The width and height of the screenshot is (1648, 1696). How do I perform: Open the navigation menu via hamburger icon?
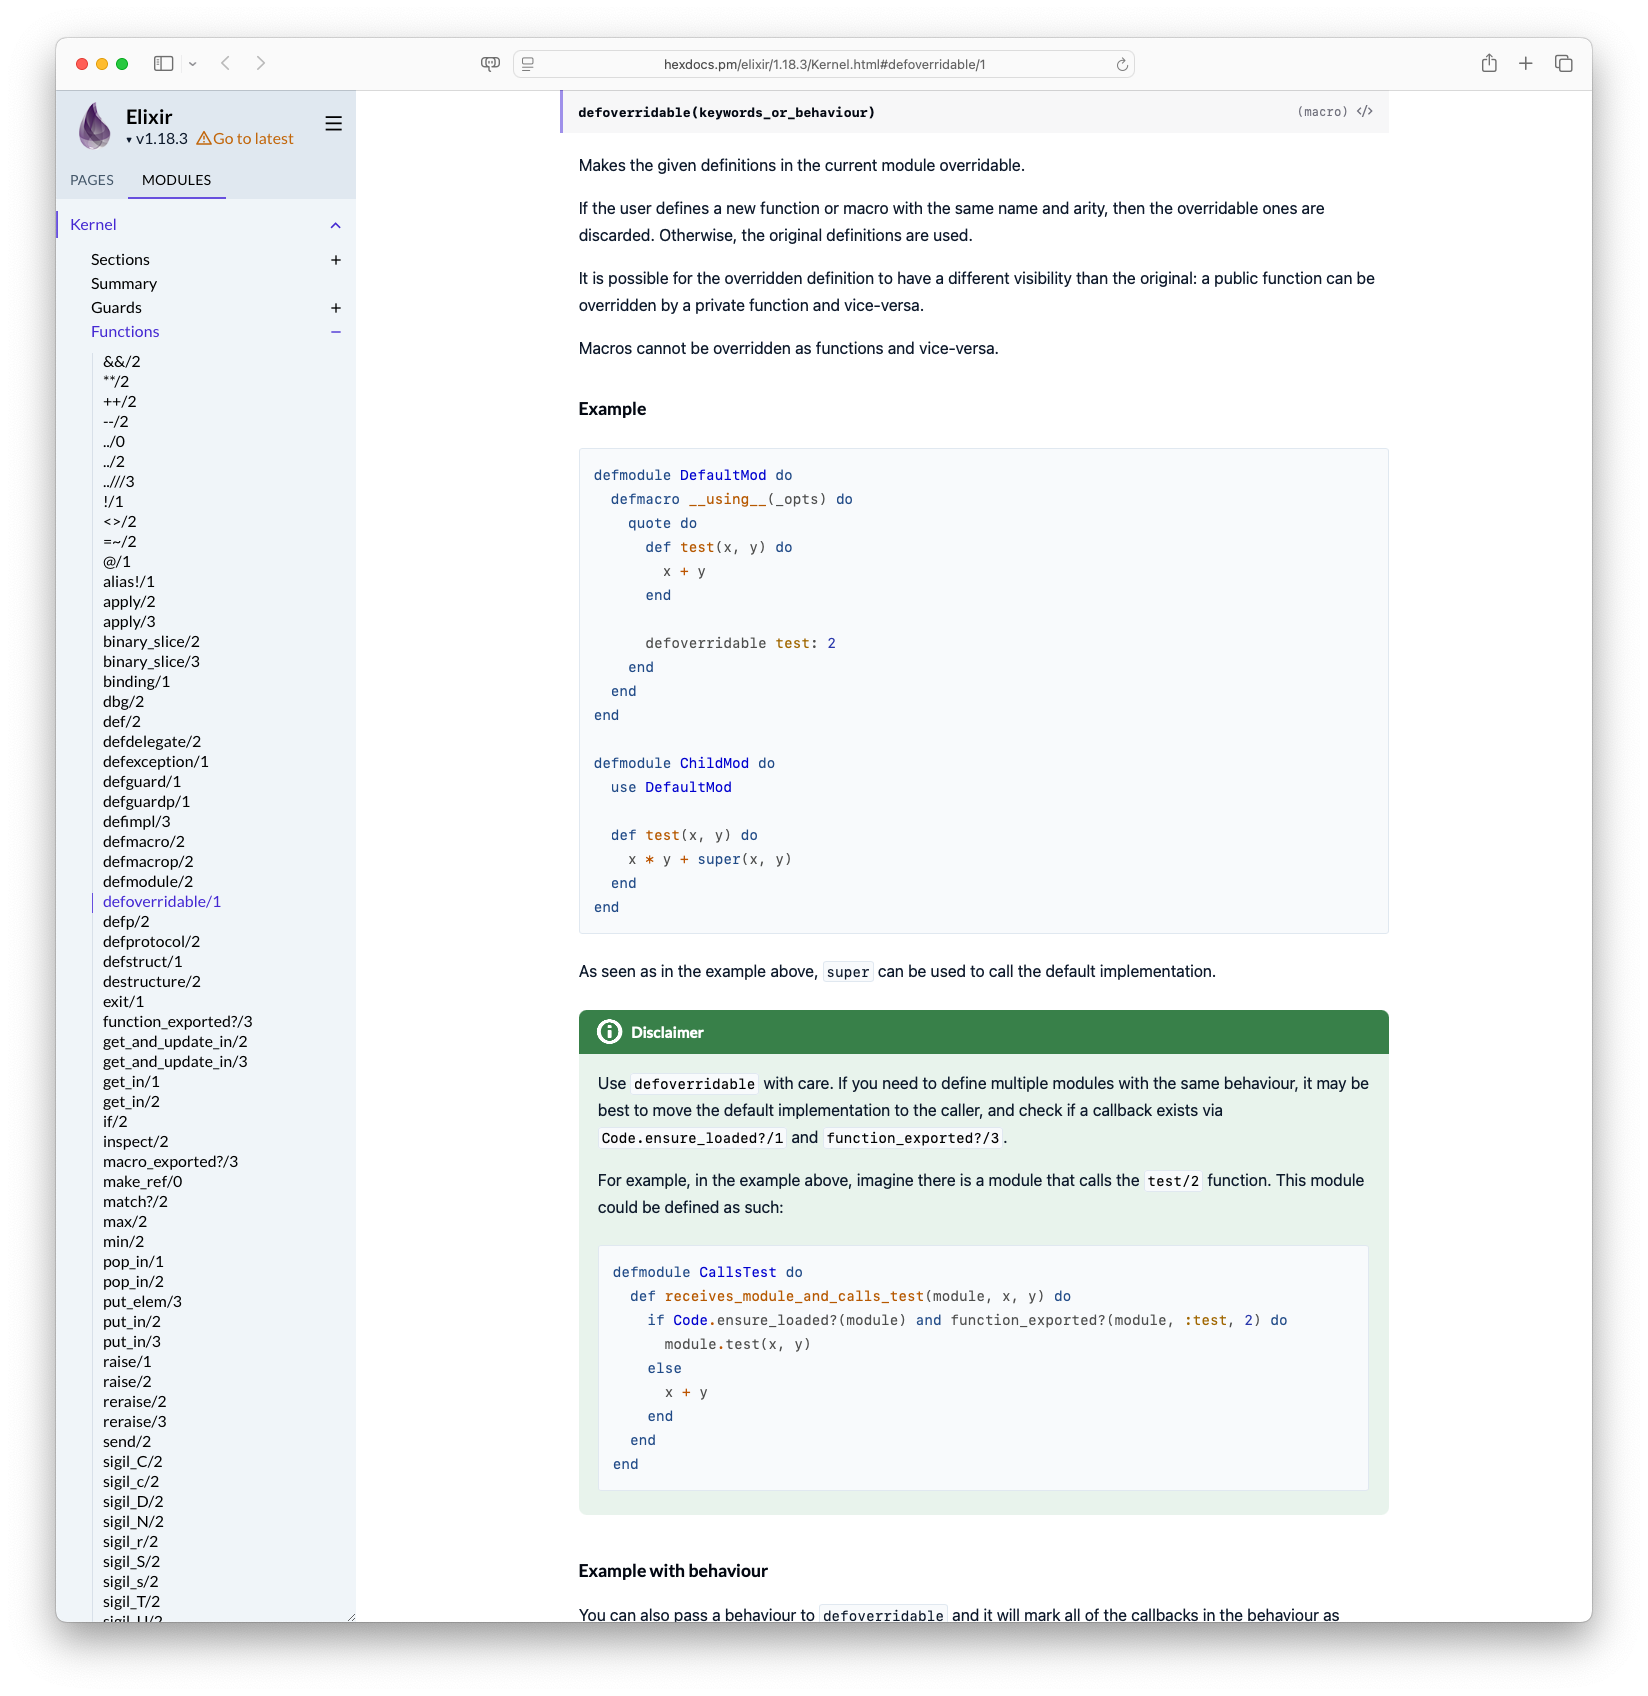[x=333, y=123]
